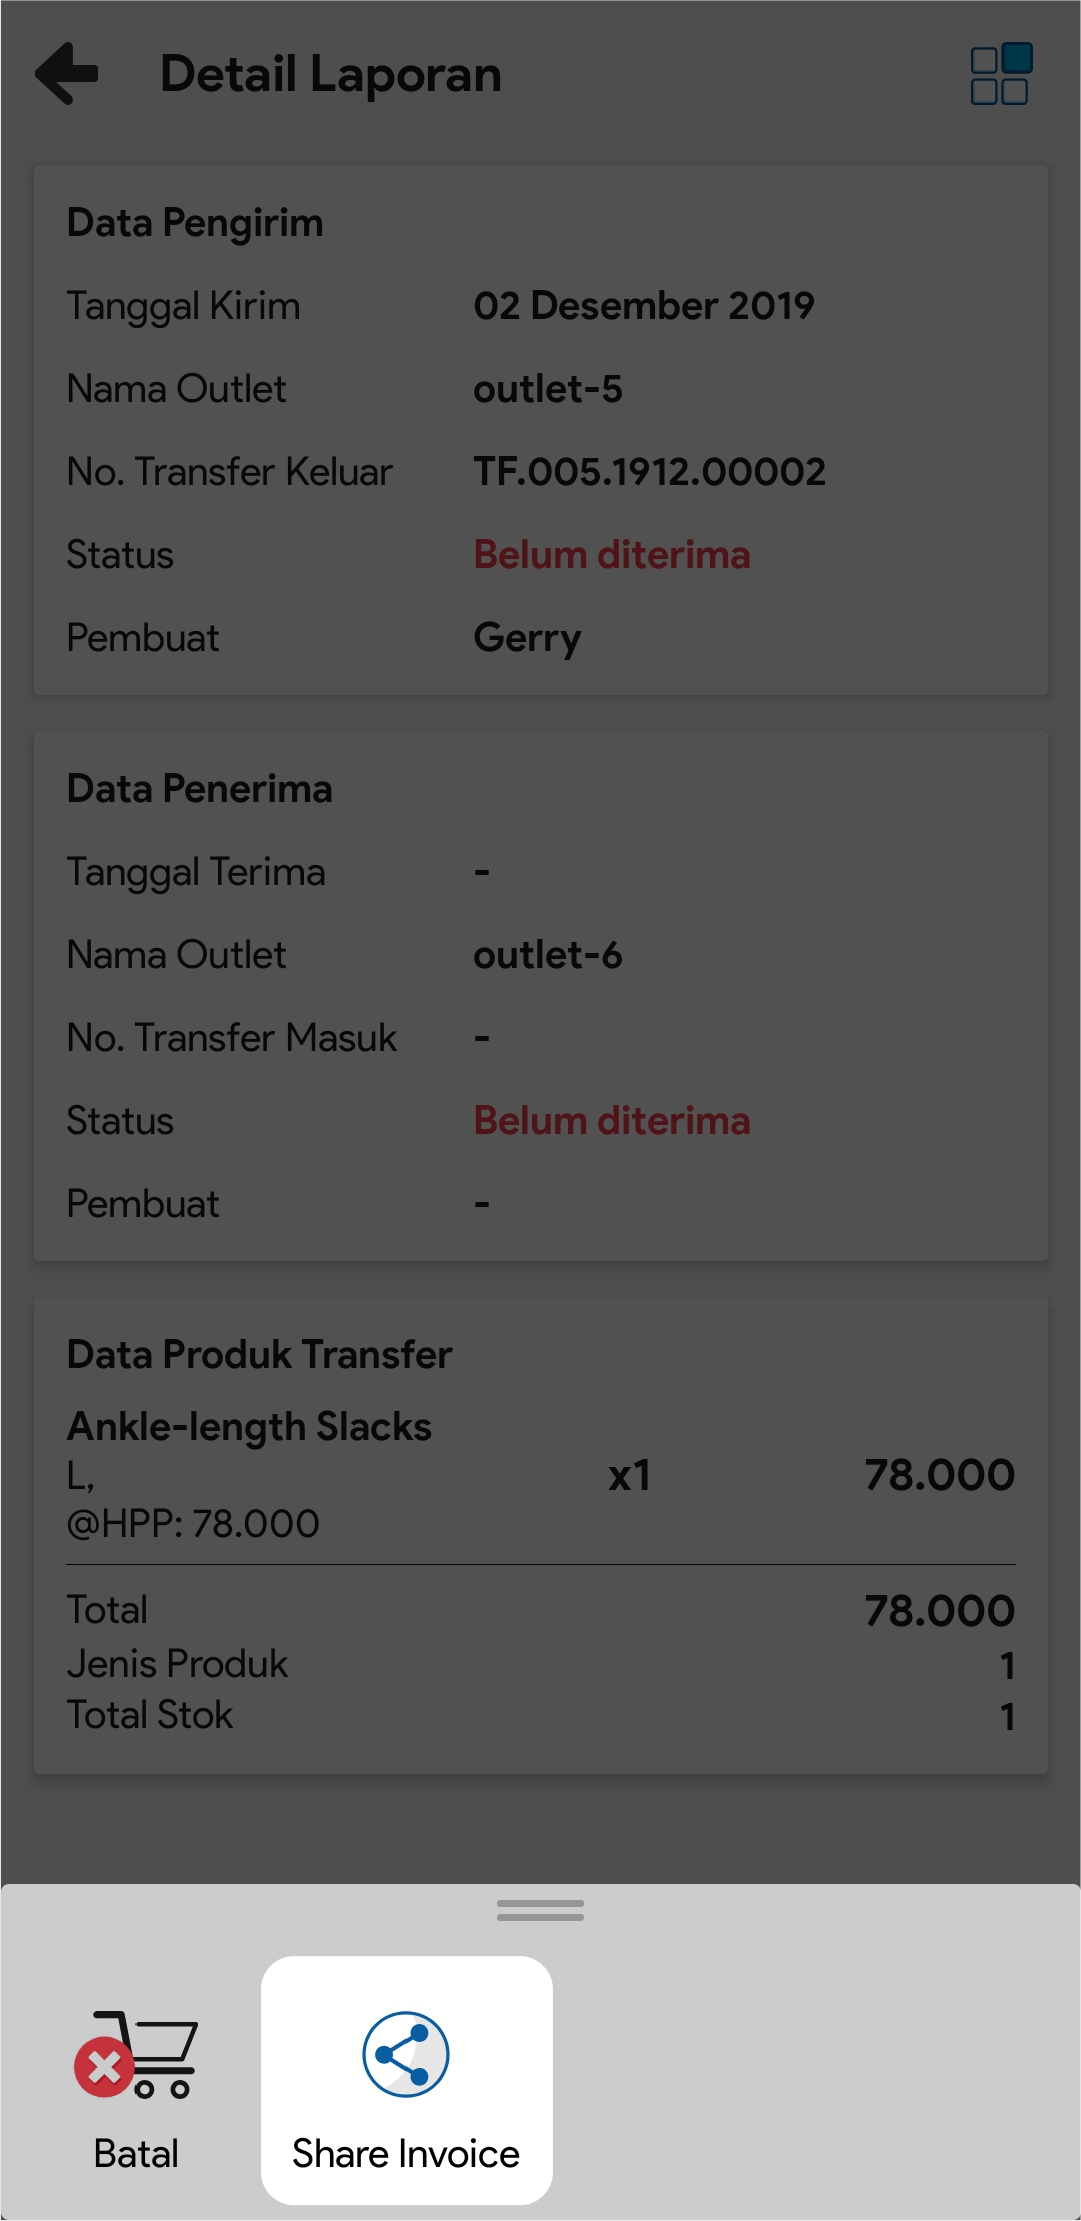
Task: Select sender outlet name outlet-5
Action: (548, 389)
